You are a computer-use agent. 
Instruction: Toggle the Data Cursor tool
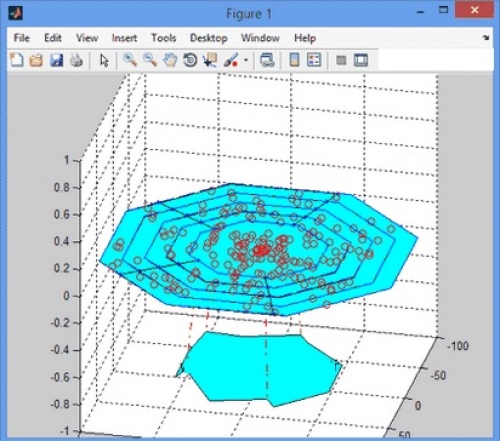coord(210,60)
